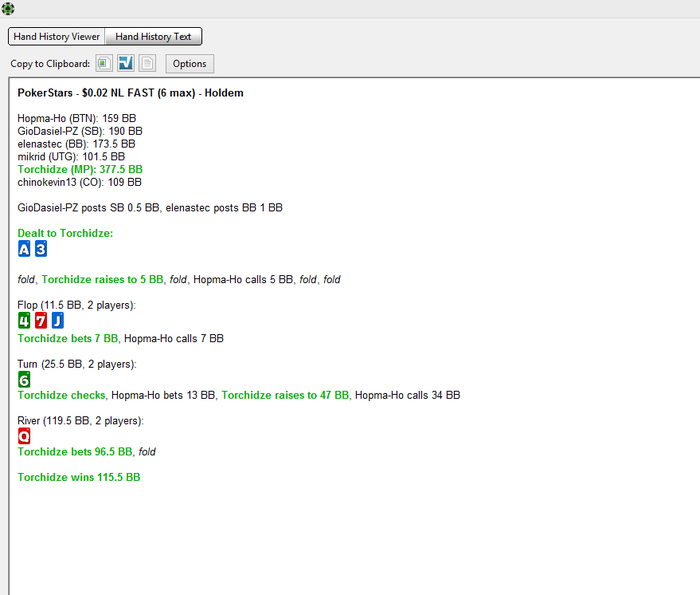Switch to Hand History Viewer tab
This screenshot has height=595, width=700.
pos(57,37)
